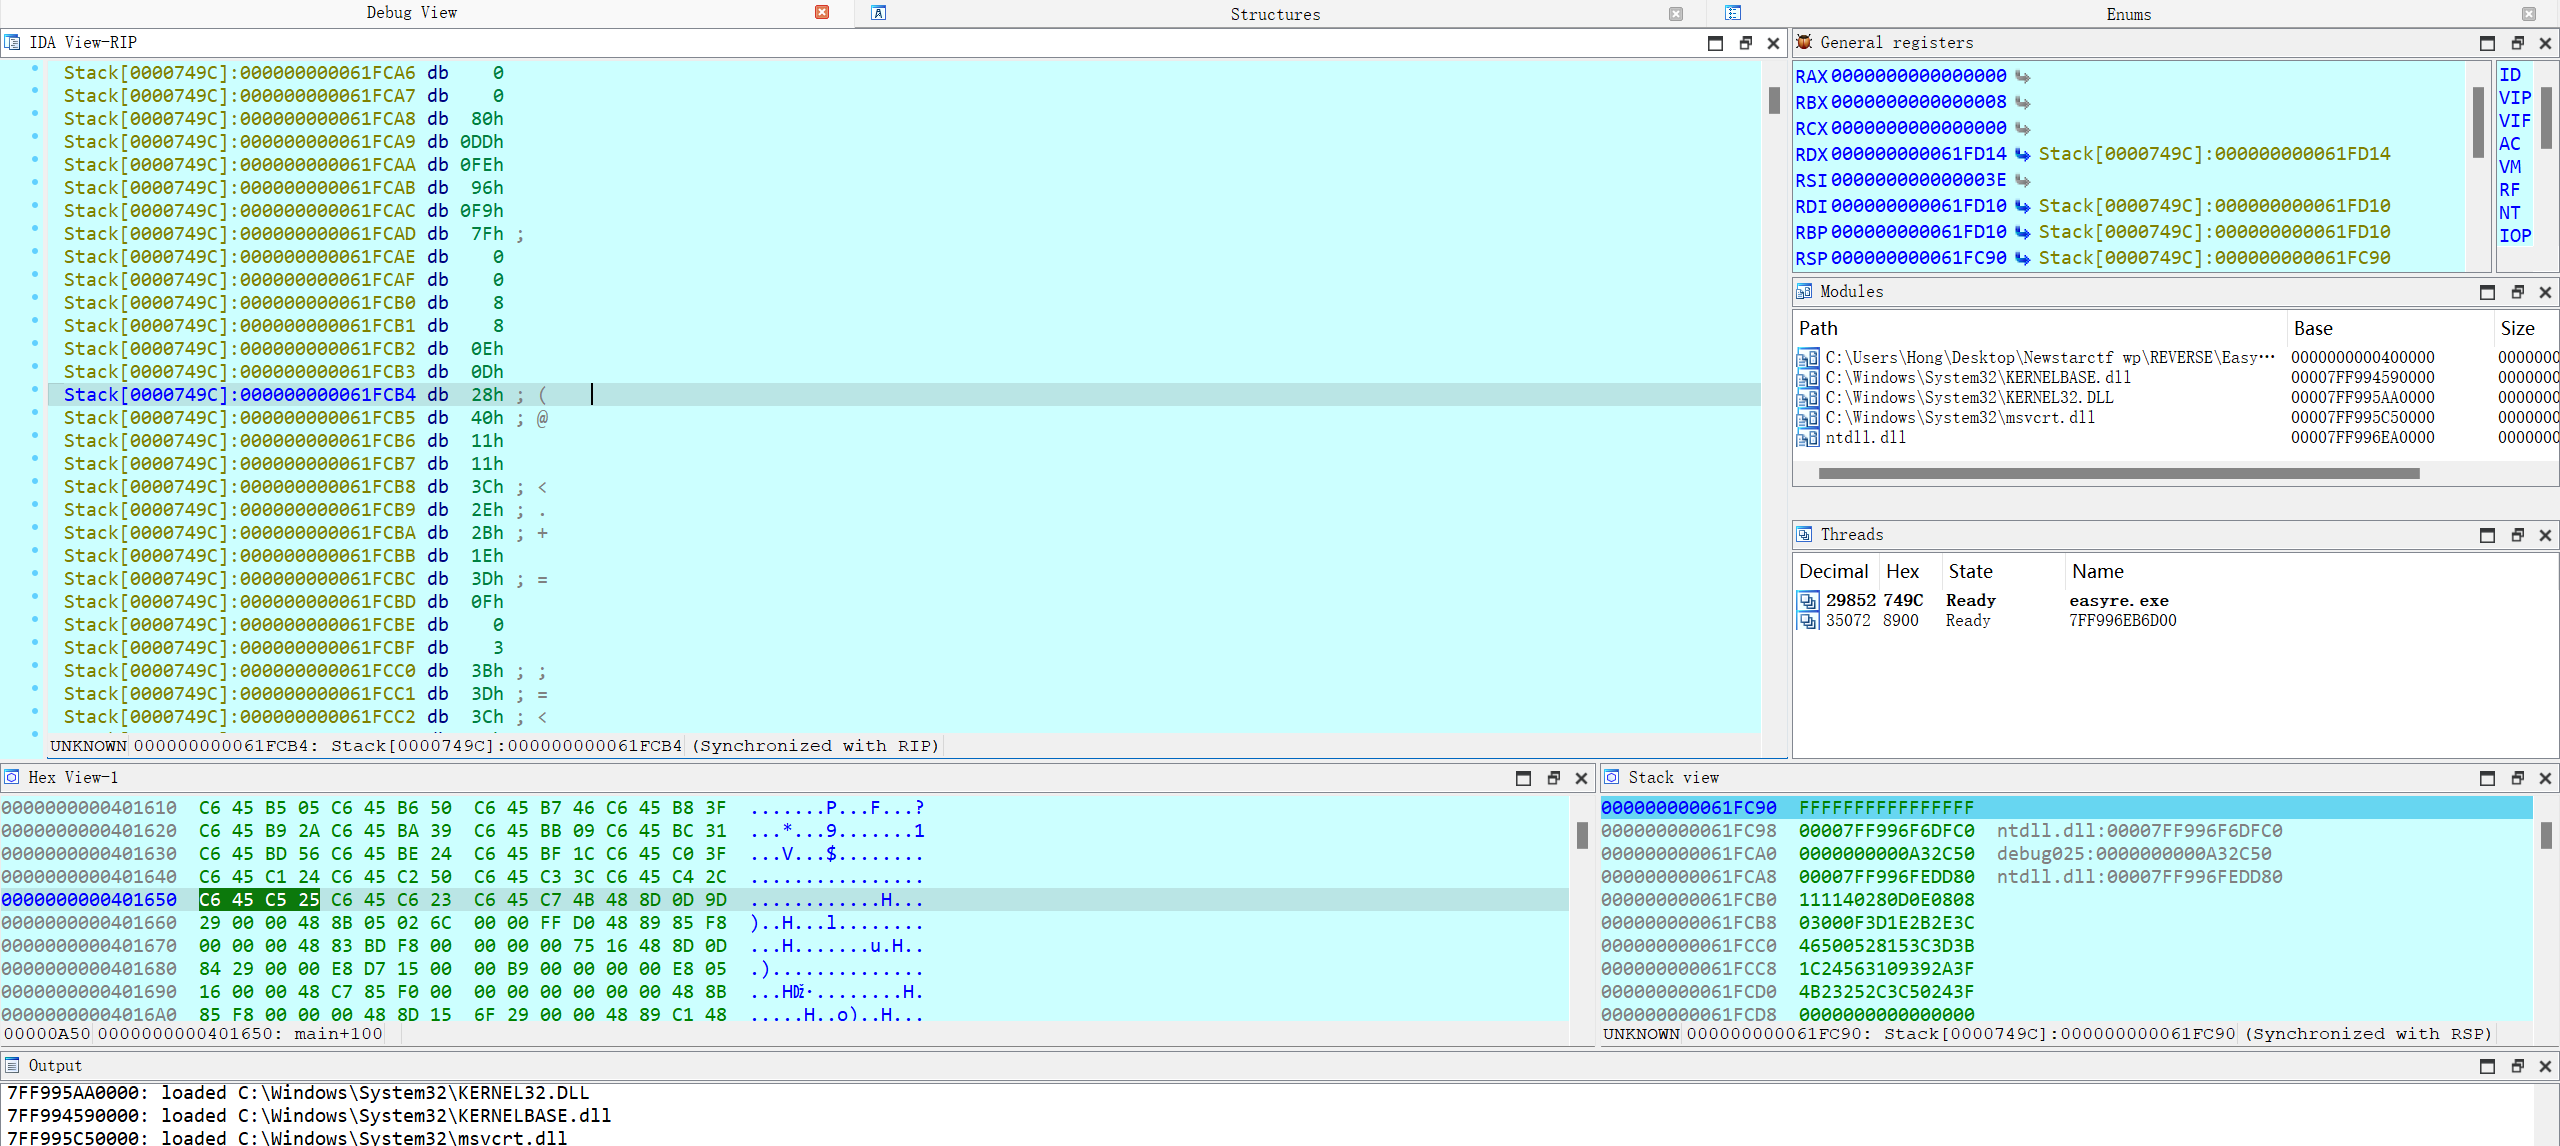The image size is (2560, 1146).
Task: Sort threads by State column
Action: 2003,571
